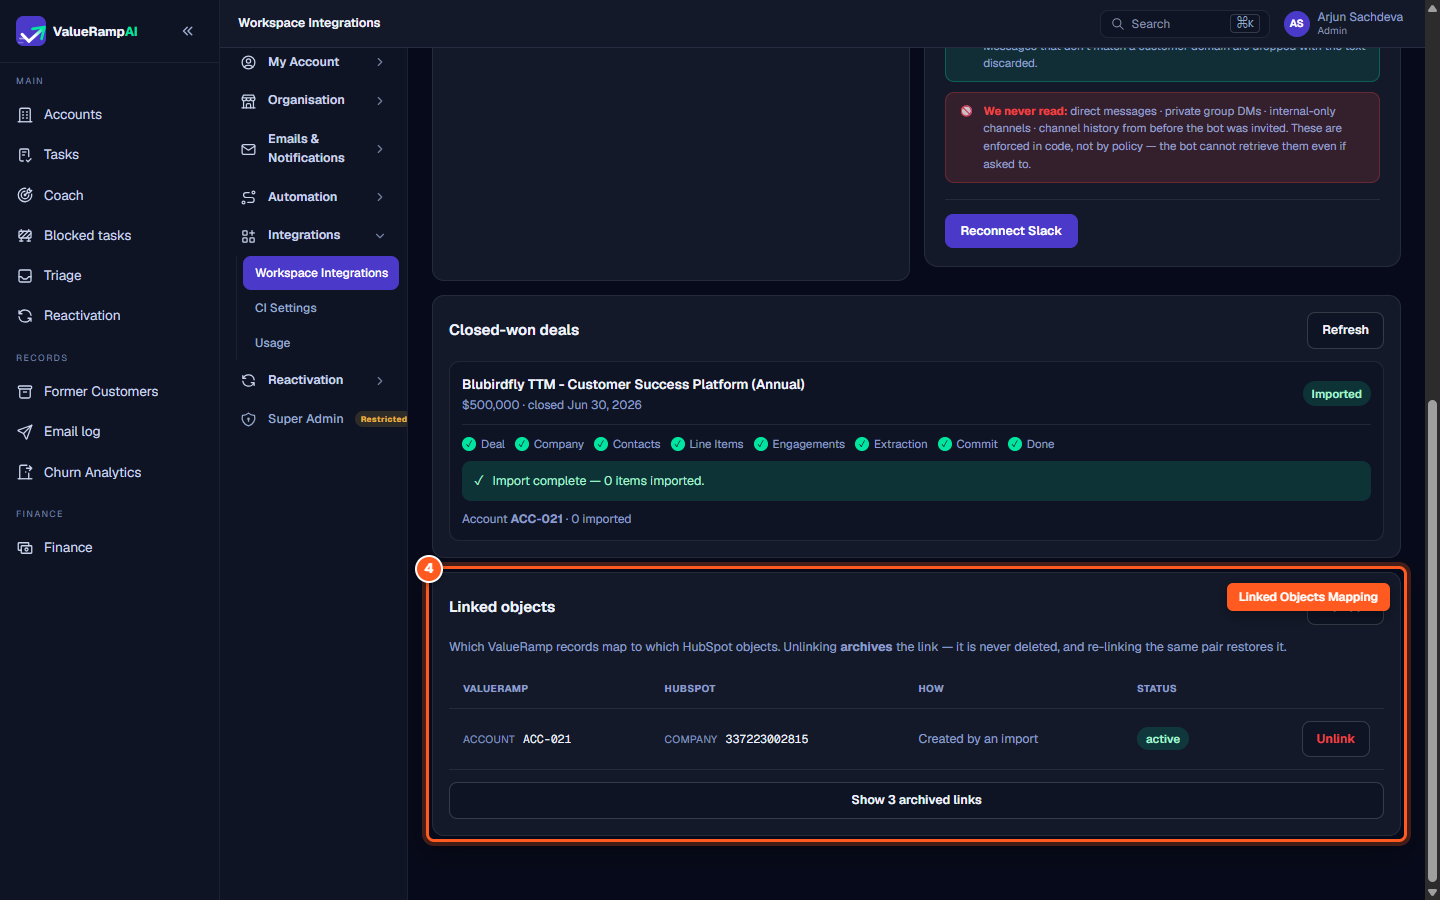Click the HUBSPOT column header
This screenshot has width=1440, height=900.
coord(690,689)
